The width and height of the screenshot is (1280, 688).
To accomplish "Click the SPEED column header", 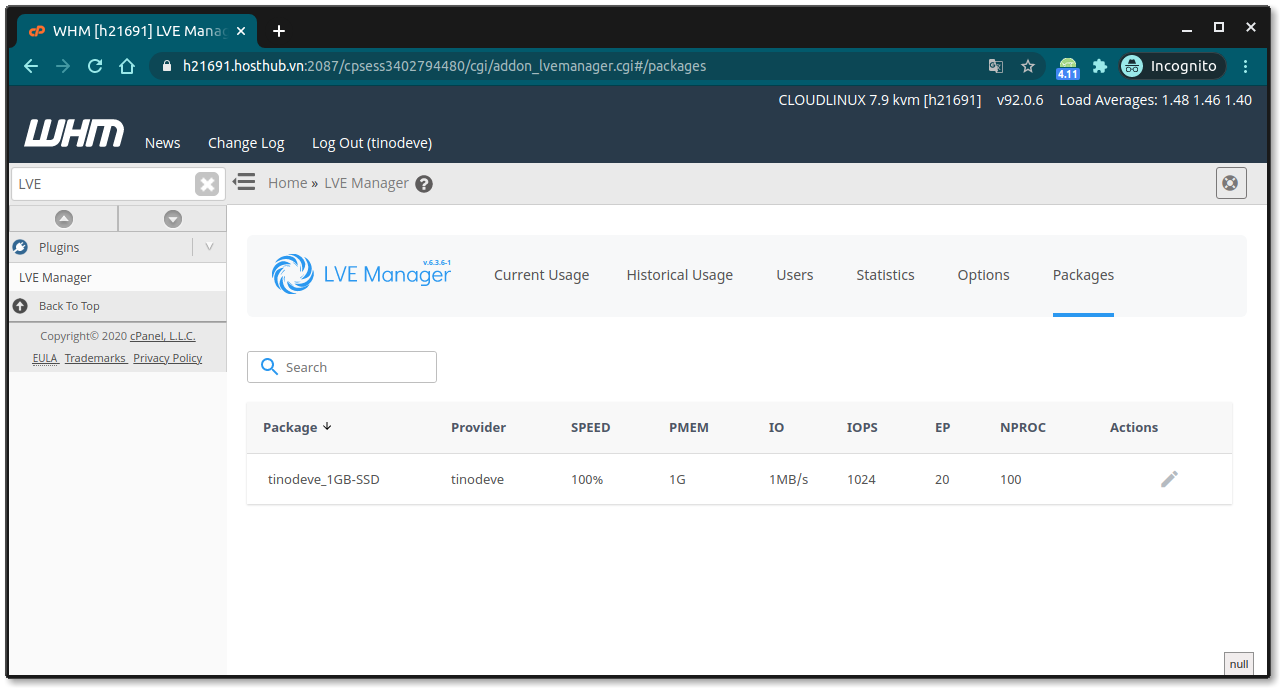I will pyautogui.click(x=590, y=427).
